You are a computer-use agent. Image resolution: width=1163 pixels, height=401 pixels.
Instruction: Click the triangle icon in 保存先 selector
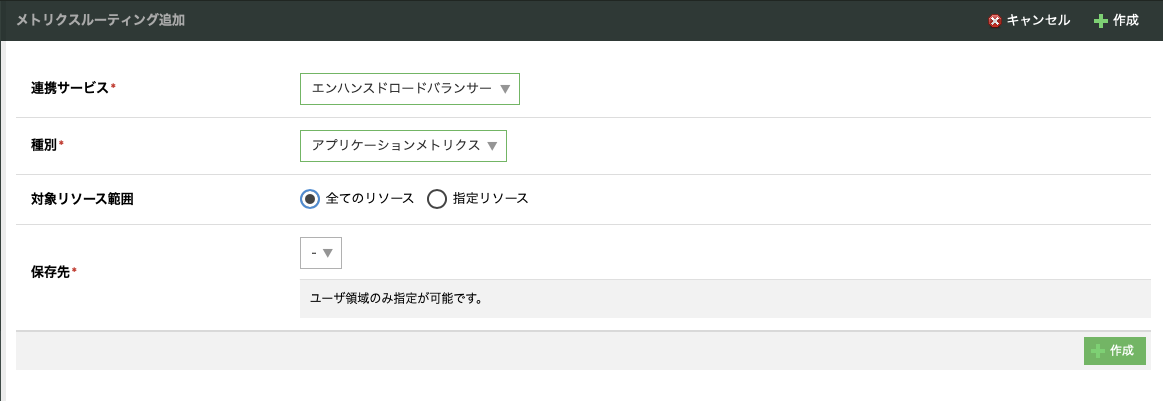click(328, 253)
